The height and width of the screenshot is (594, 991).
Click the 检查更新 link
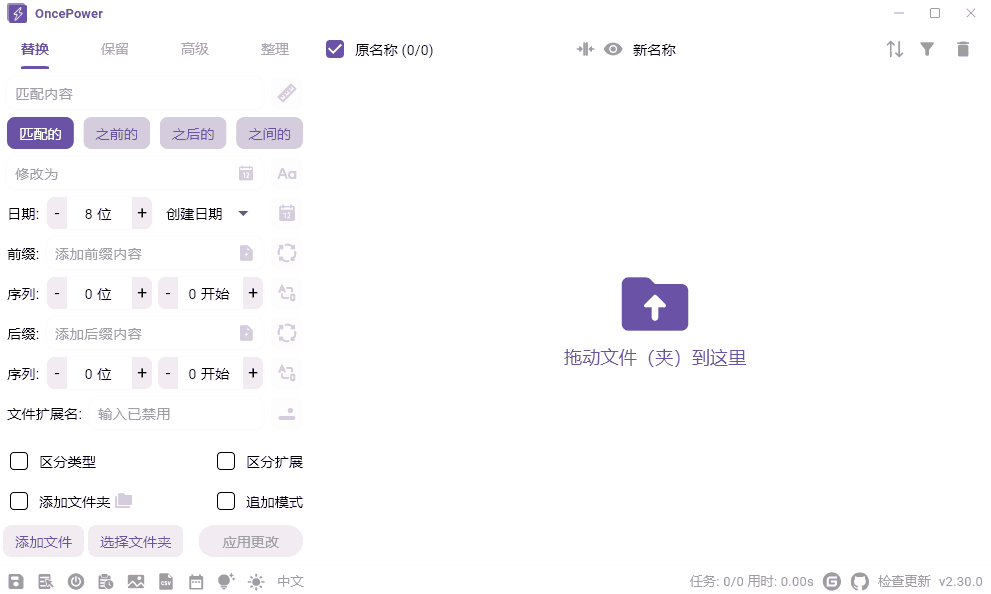click(x=904, y=581)
